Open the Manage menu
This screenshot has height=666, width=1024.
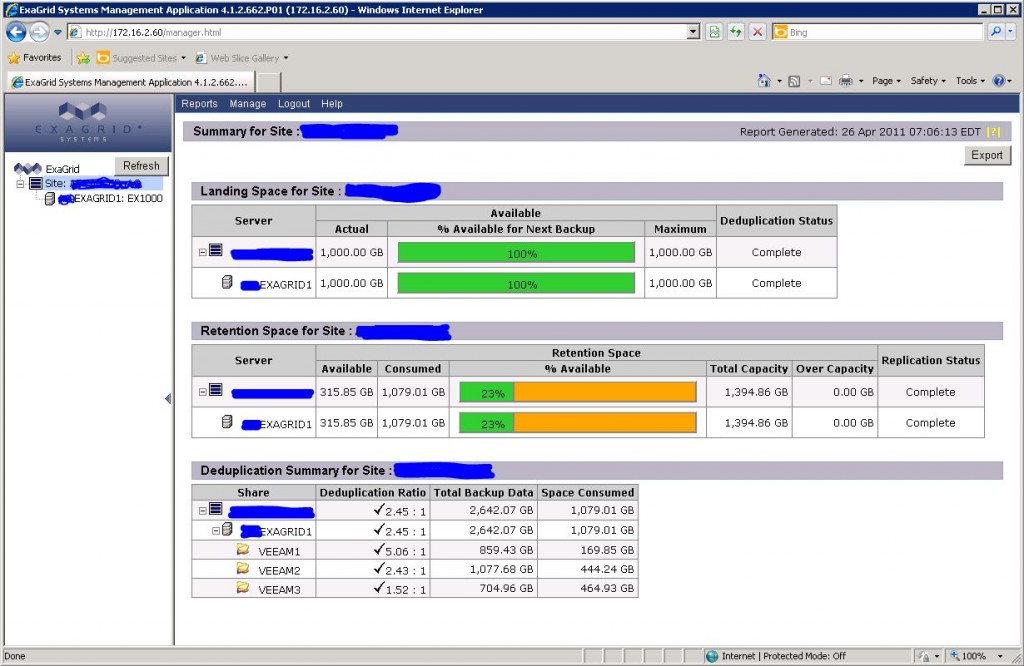pyautogui.click(x=248, y=104)
